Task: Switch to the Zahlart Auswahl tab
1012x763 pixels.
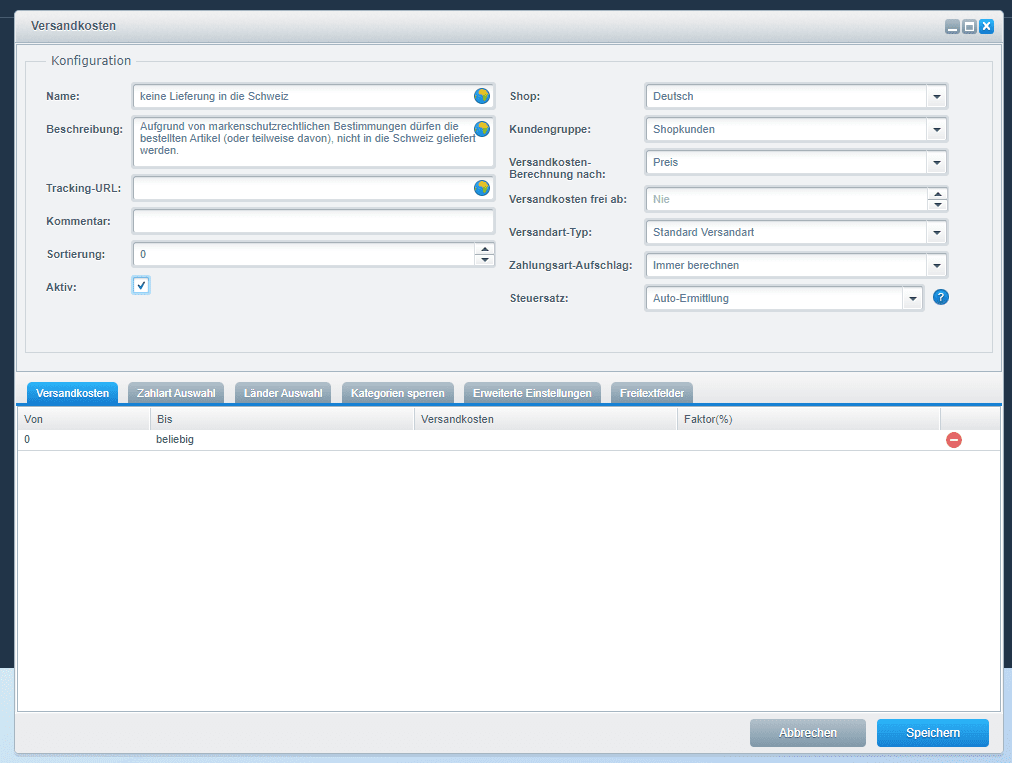Action: coord(176,393)
